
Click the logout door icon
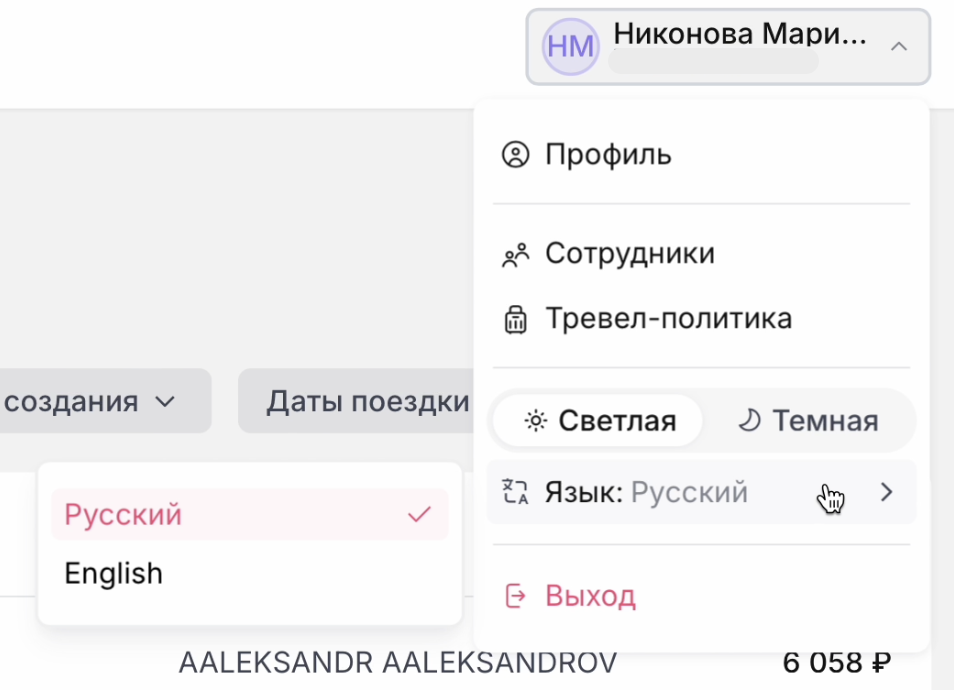[x=515, y=597]
